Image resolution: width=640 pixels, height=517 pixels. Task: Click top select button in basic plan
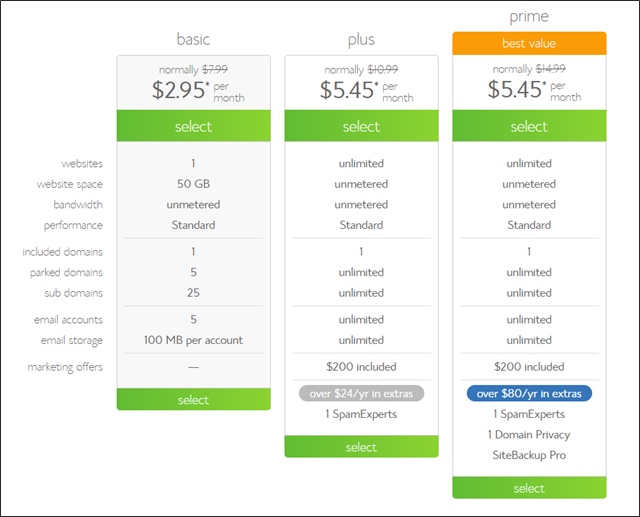click(x=193, y=126)
